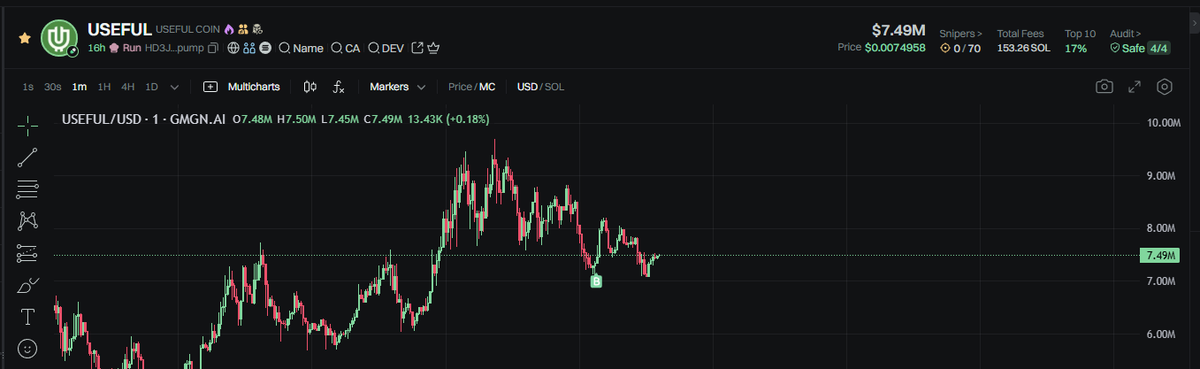1200x369 pixels.
Task: Select the pattern drawing tool
Action: (x=28, y=220)
